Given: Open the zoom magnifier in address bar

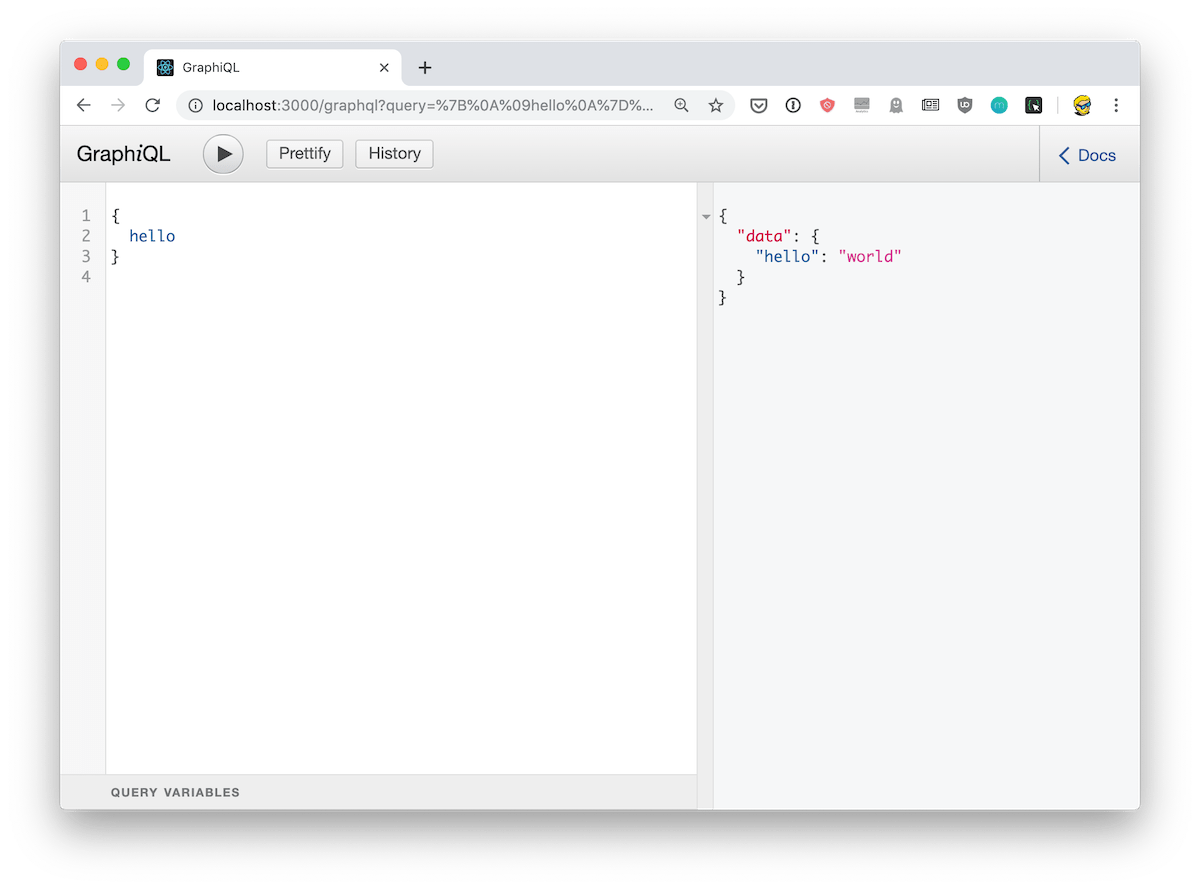Looking at the screenshot, I should (x=682, y=105).
